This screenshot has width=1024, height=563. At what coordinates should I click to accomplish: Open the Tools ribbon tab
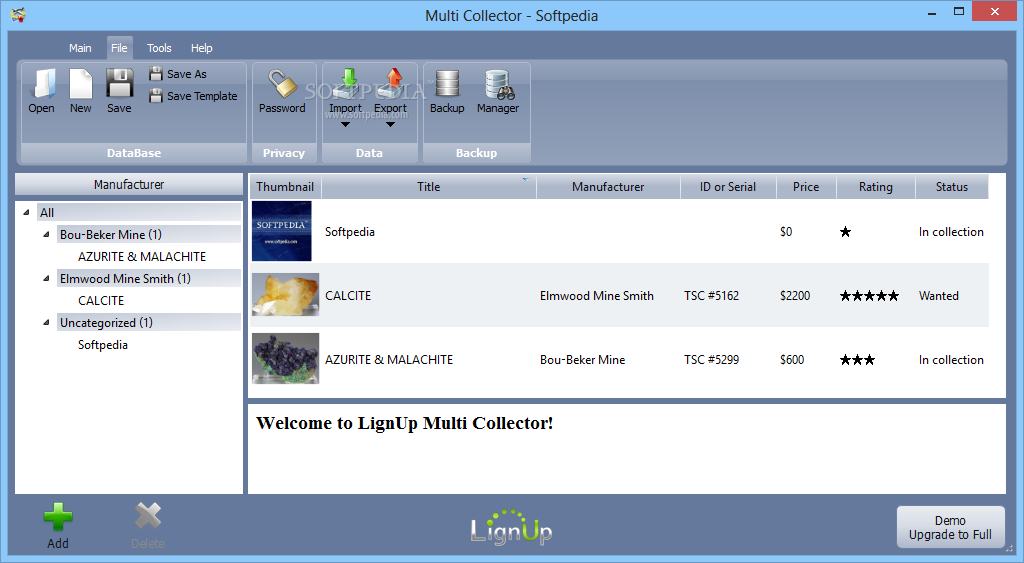[x=159, y=48]
